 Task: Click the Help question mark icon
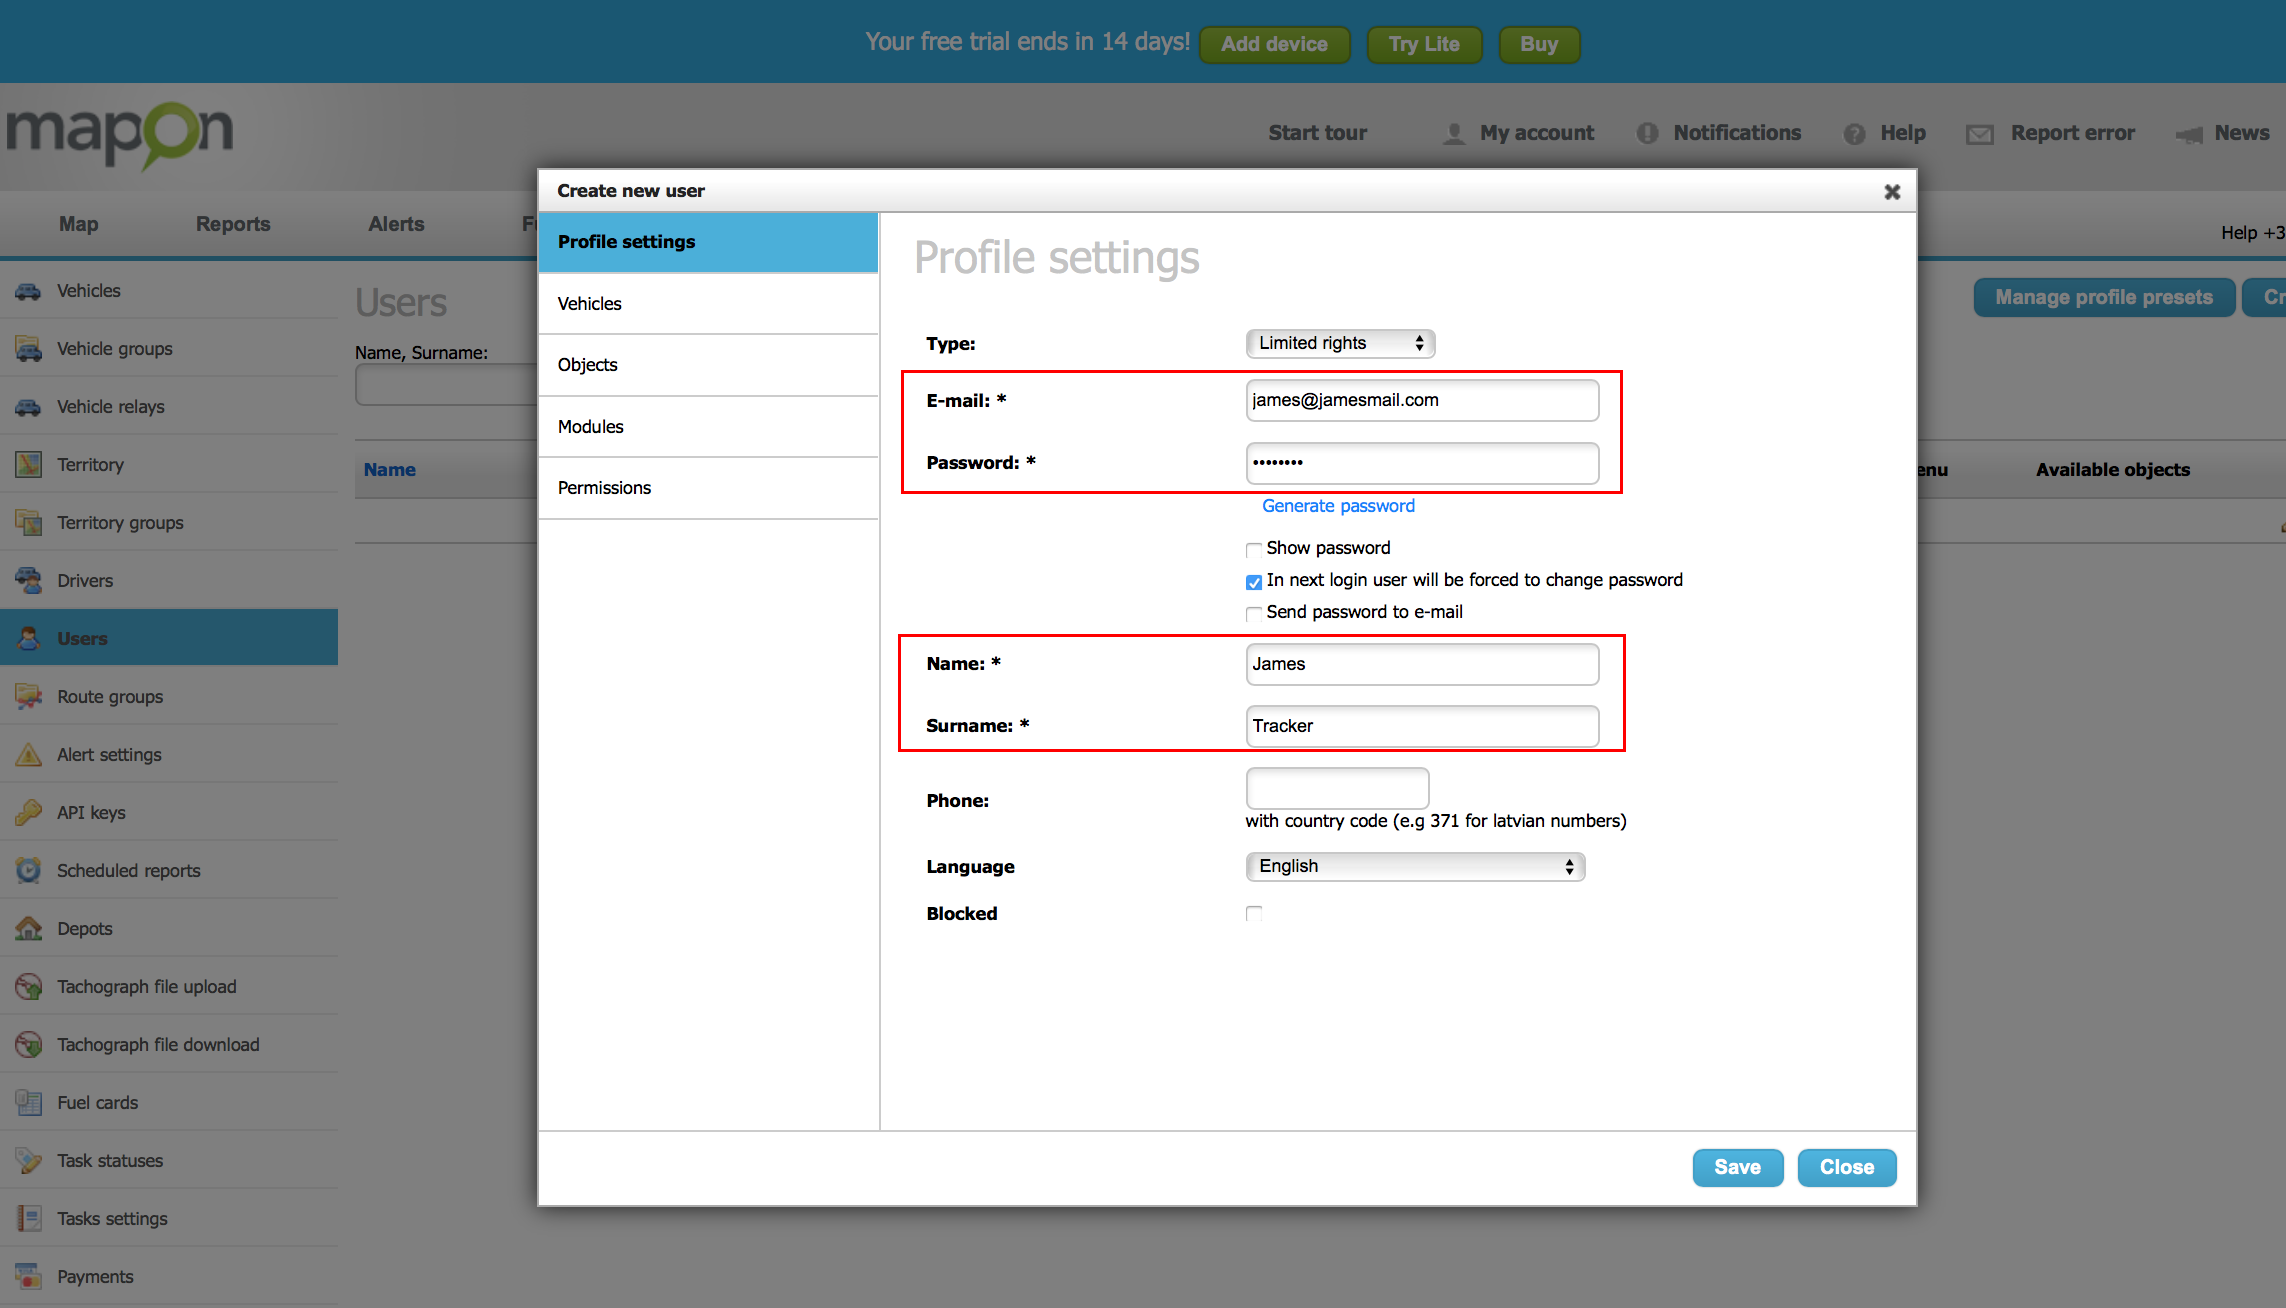coord(1854,133)
